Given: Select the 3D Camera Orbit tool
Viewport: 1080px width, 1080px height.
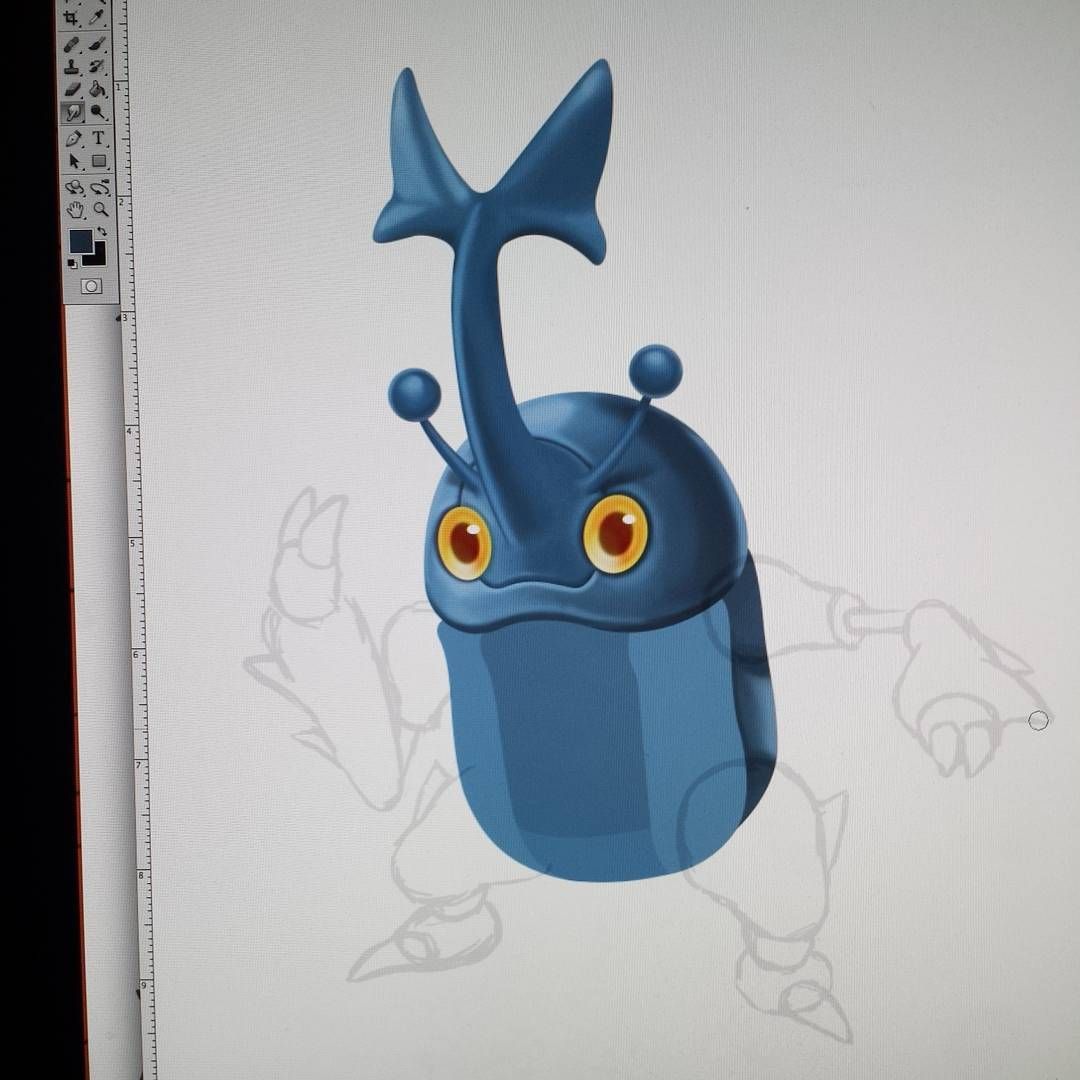Looking at the screenshot, I should tap(101, 186).
